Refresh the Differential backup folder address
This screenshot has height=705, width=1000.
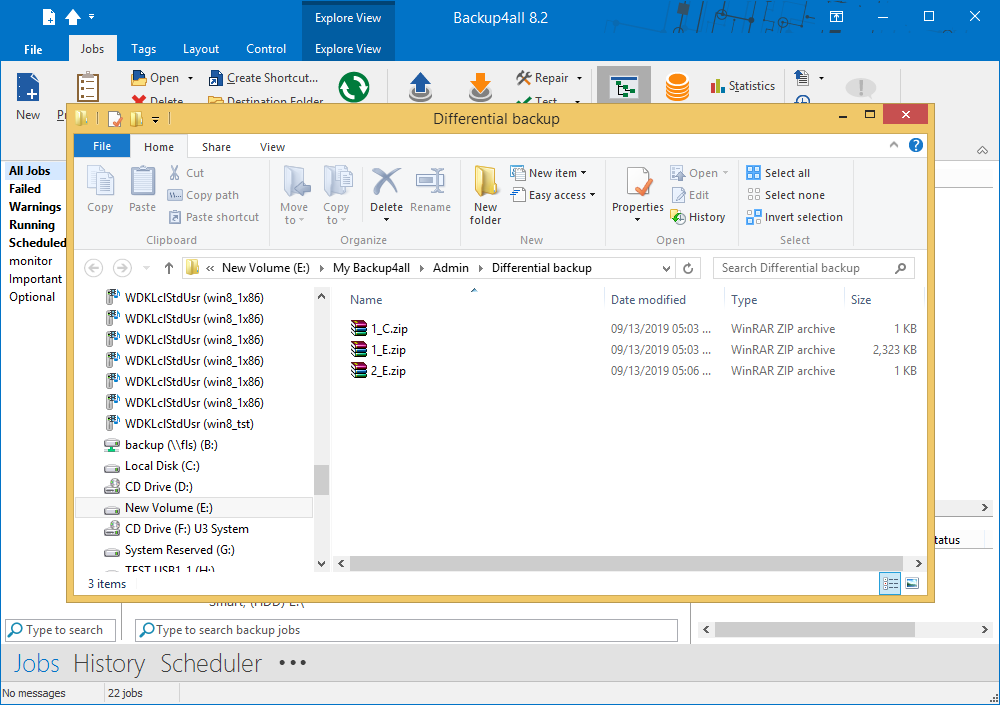click(688, 268)
